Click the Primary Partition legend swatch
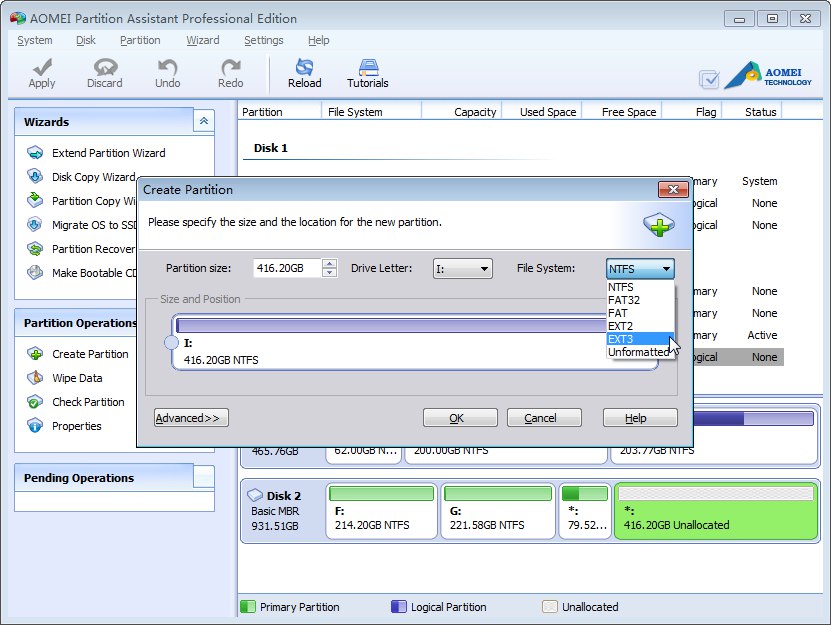 [247, 606]
